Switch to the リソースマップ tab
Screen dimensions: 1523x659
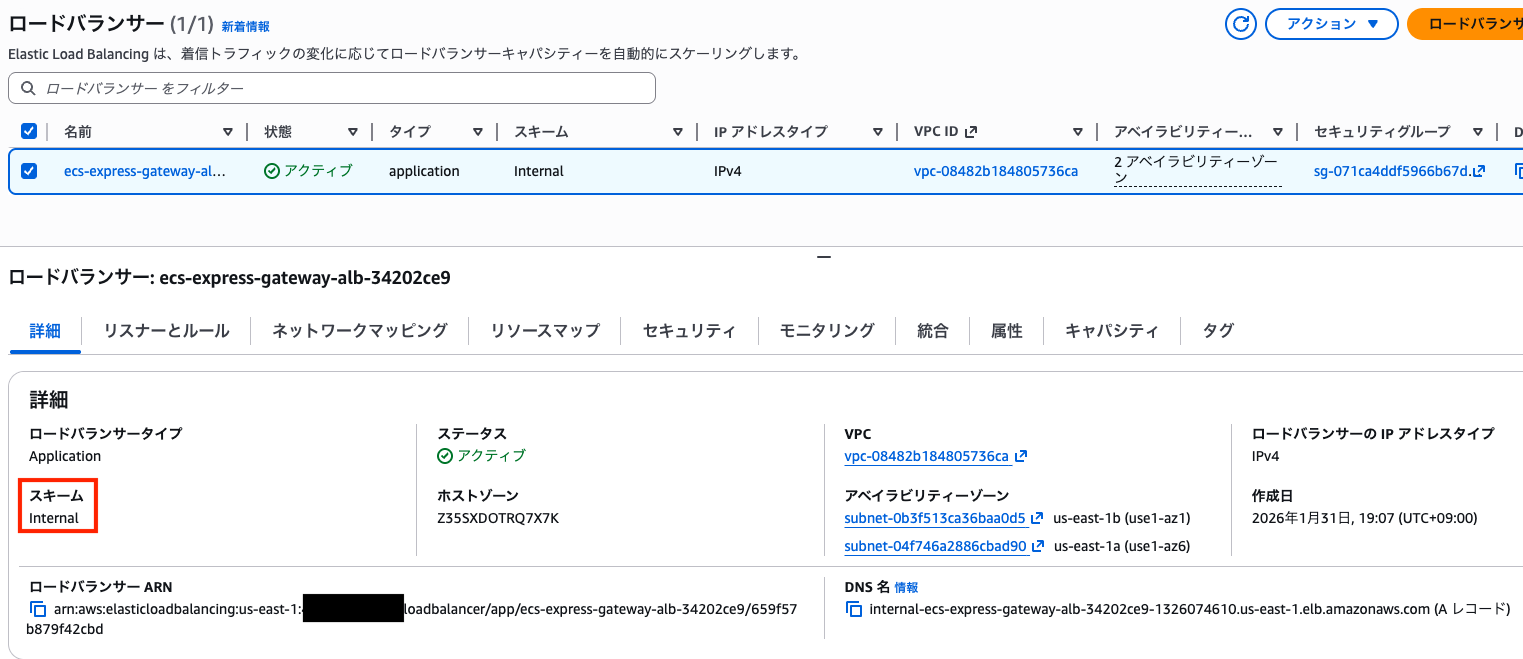(x=545, y=330)
